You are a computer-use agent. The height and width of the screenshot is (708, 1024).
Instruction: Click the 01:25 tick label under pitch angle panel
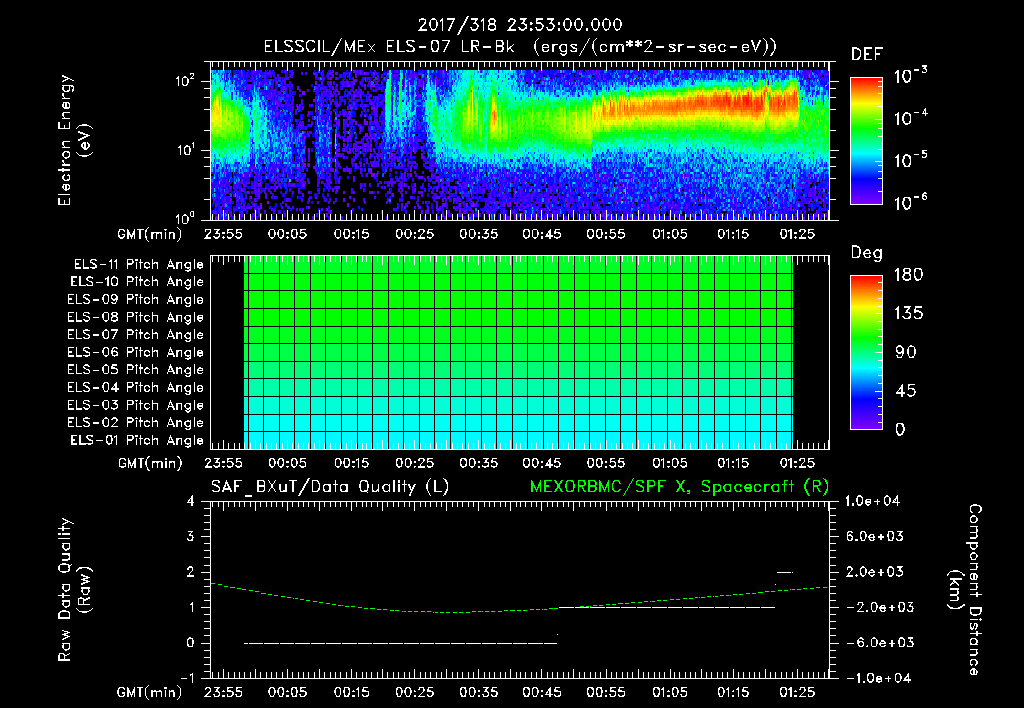(797, 463)
